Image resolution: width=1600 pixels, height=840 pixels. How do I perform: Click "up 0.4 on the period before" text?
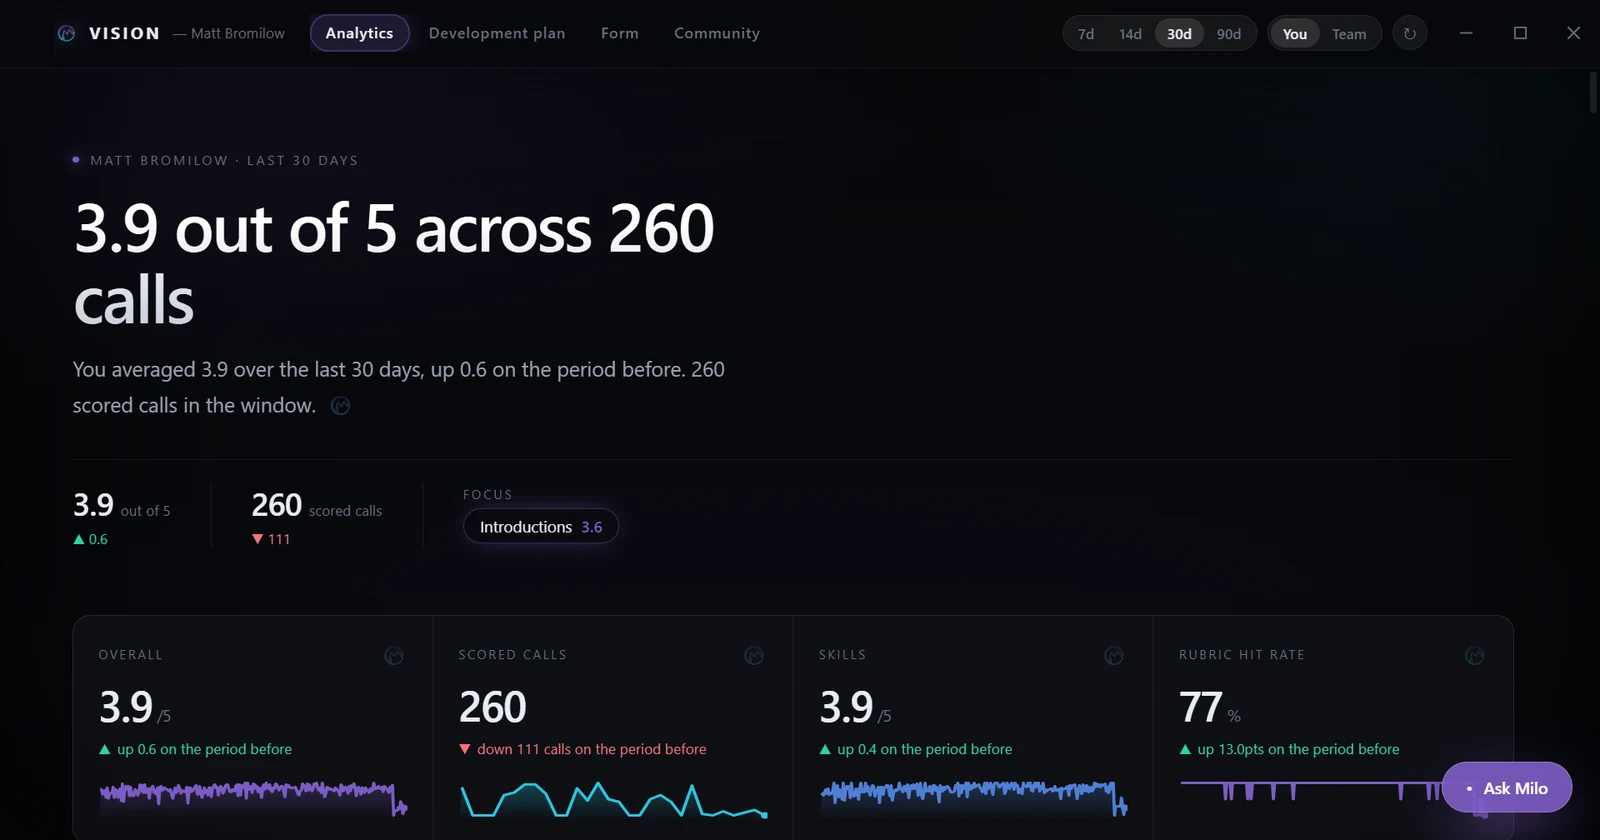coord(924,749)
